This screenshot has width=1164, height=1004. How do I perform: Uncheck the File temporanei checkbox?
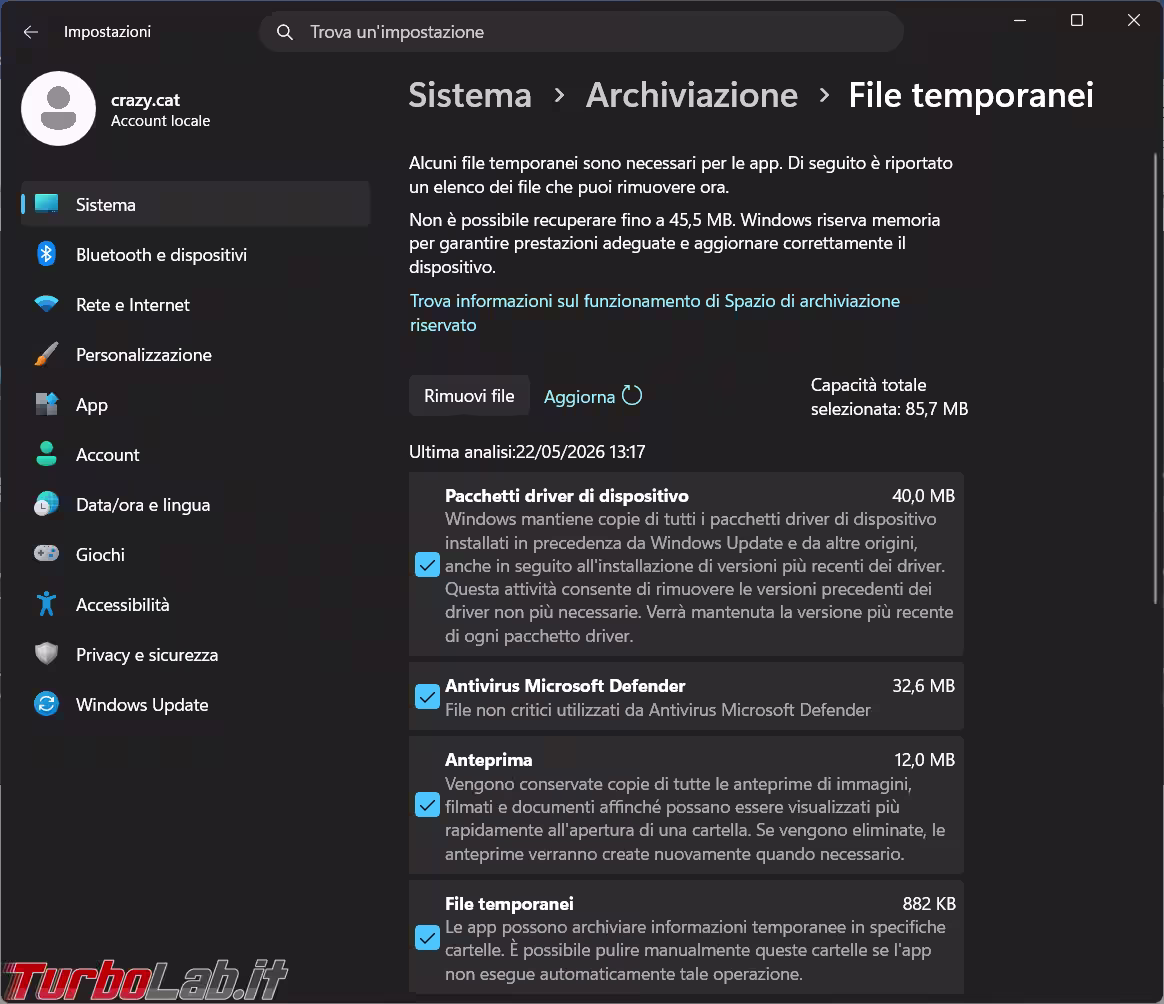[x=427, y=938]
